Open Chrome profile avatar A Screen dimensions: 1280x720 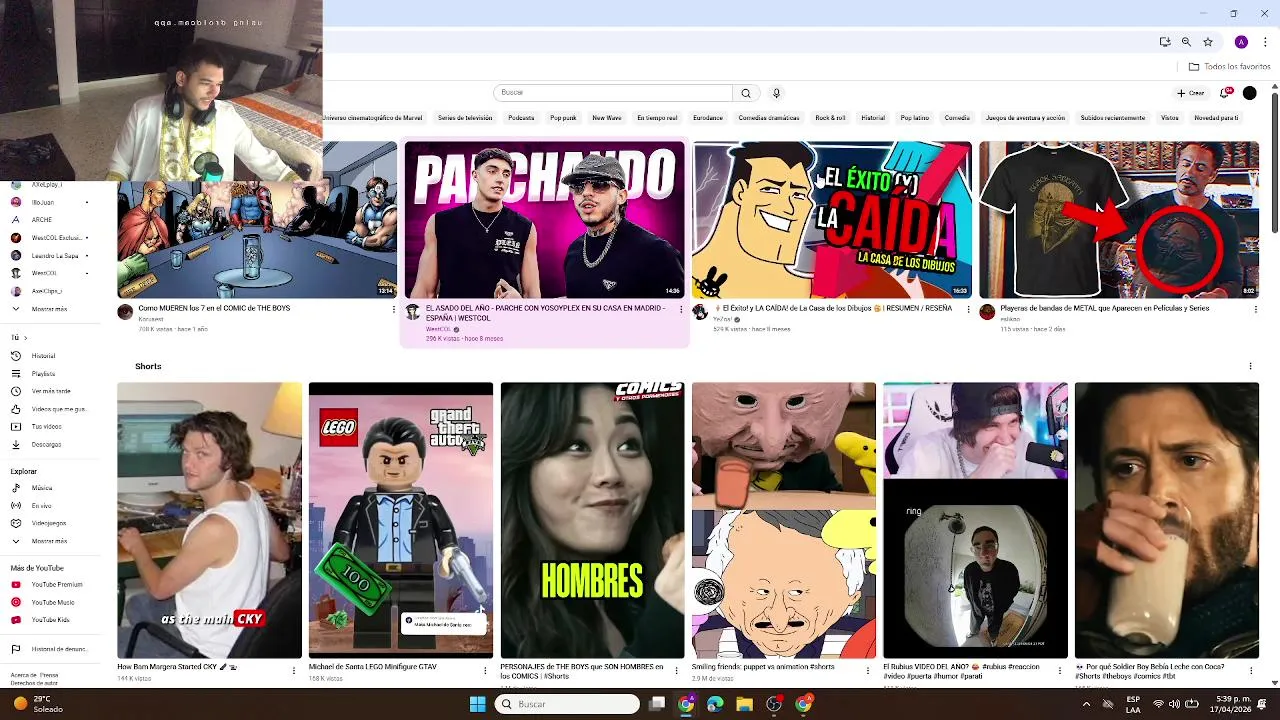pos(1241,42)
